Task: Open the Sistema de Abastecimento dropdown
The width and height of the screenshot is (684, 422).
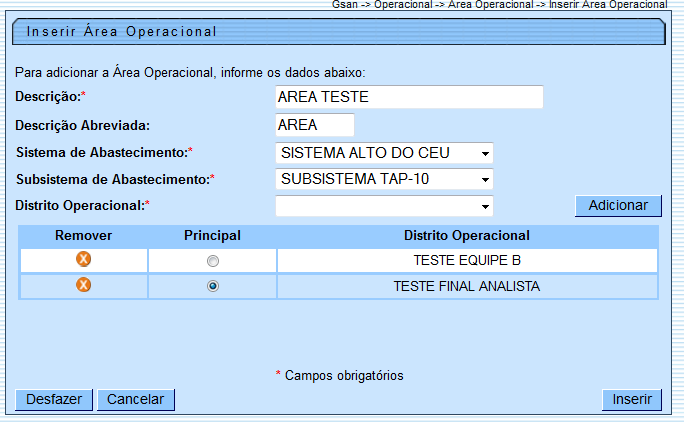Action: pos(384,153)
